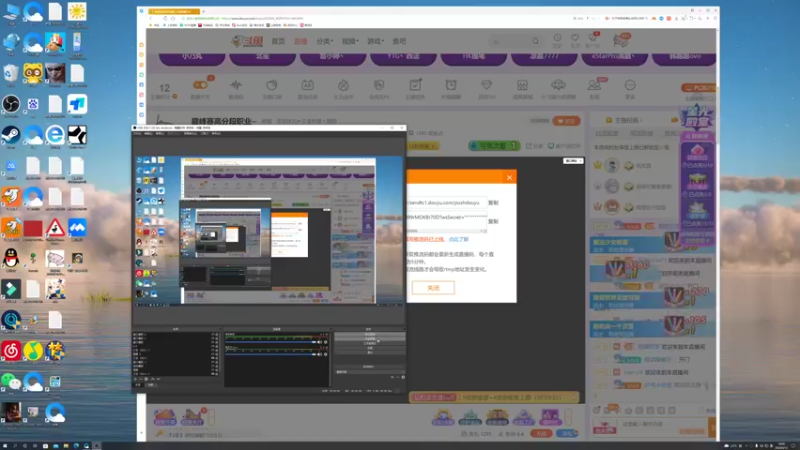Select the browser's active page tab
The image size is (800, 450).
click(173, 11)
